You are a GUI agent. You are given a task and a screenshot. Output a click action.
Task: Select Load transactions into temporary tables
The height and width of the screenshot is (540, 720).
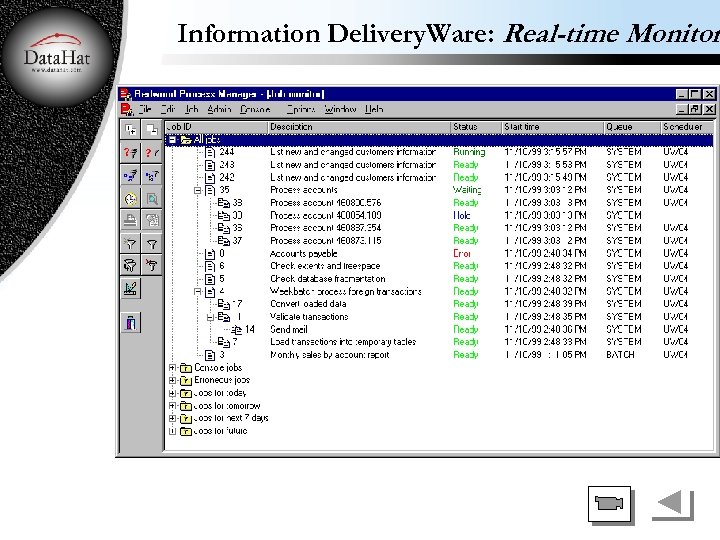click(343, 342)
